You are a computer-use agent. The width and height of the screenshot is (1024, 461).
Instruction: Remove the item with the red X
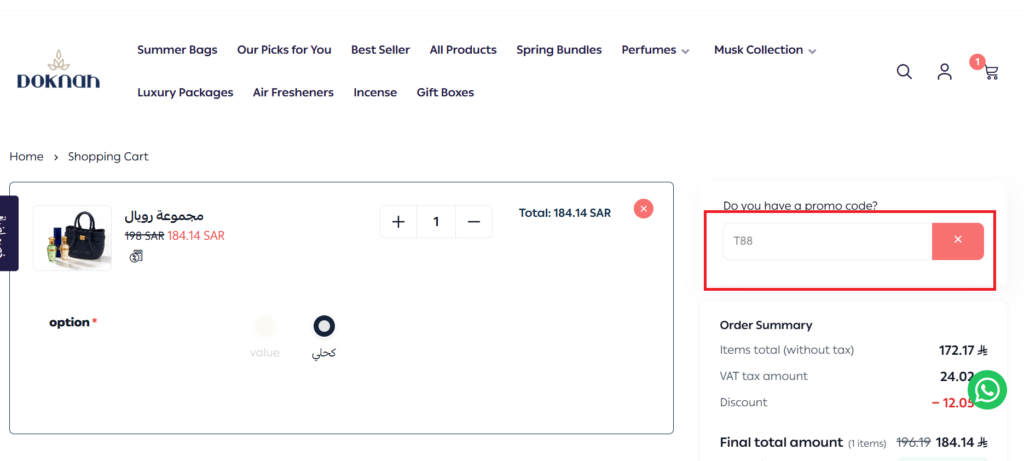(643, 208)
